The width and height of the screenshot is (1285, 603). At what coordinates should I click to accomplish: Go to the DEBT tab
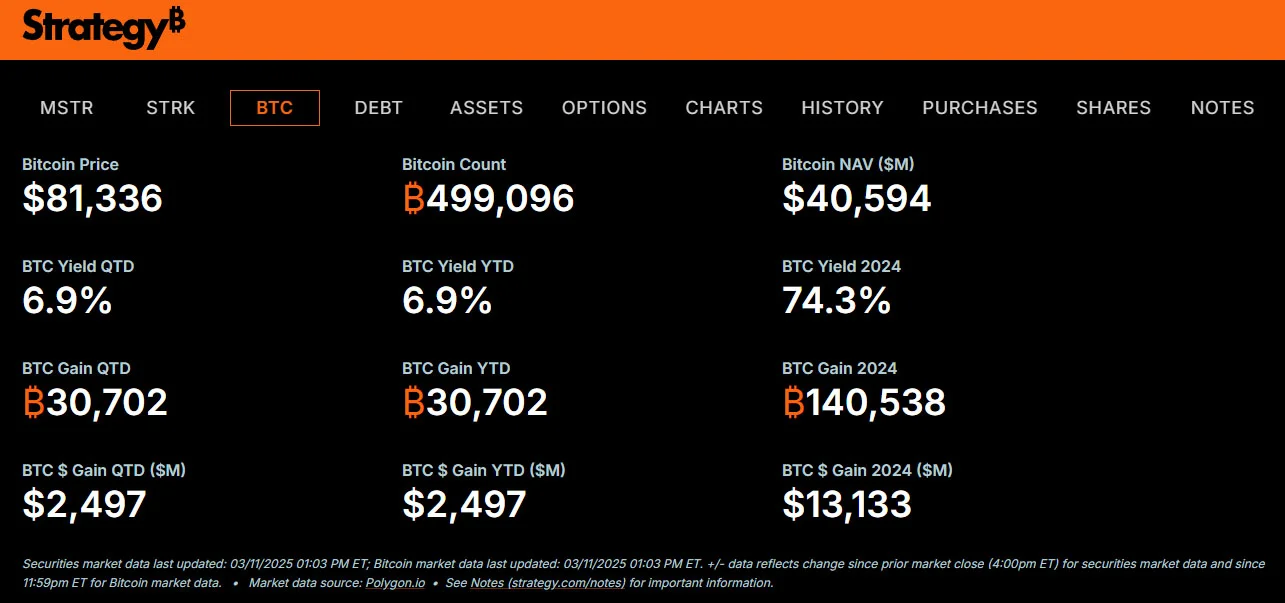pos(379,108)
